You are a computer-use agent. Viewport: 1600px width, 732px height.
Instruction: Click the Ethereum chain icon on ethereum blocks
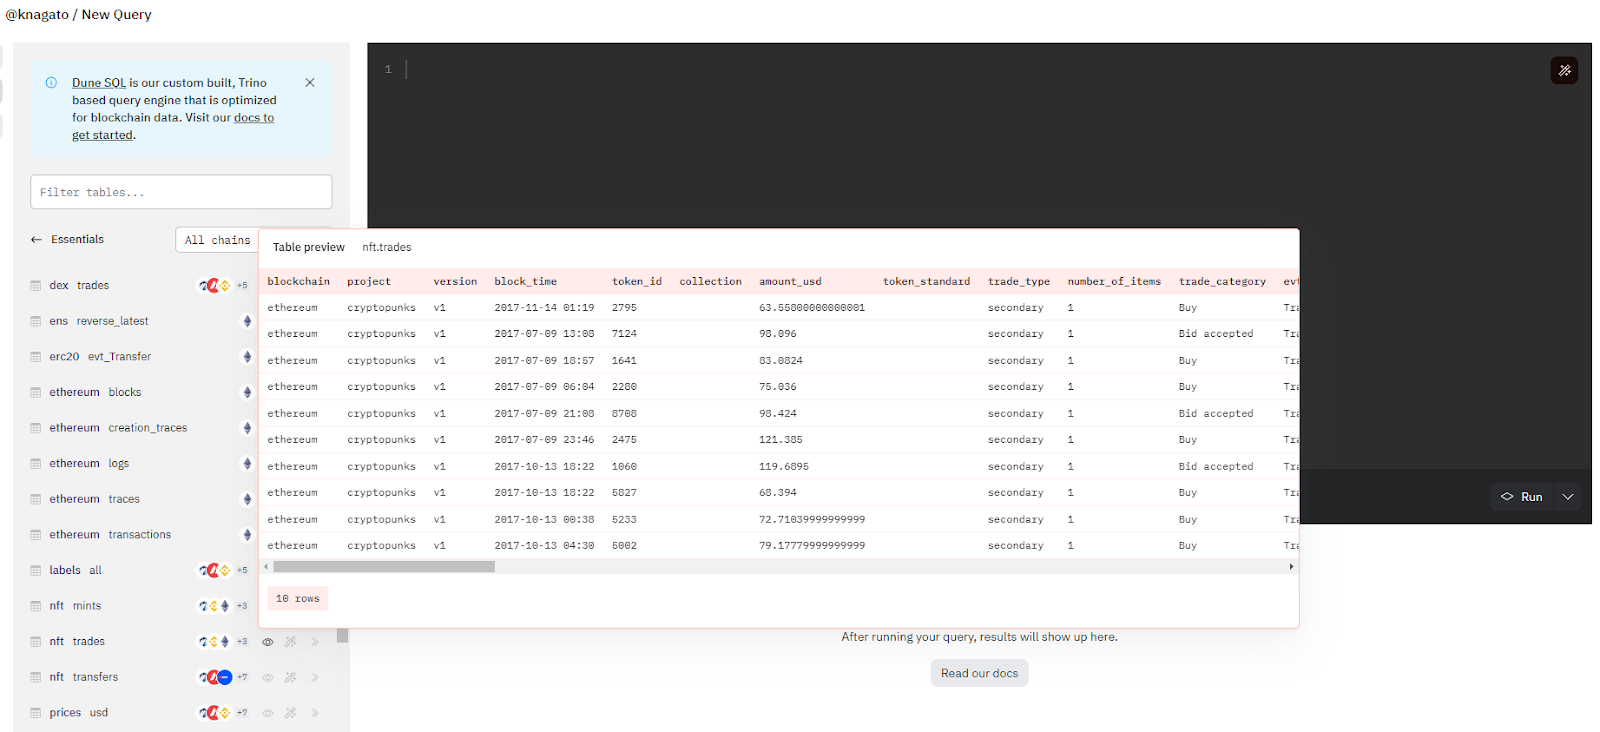[x=247, y=393]
